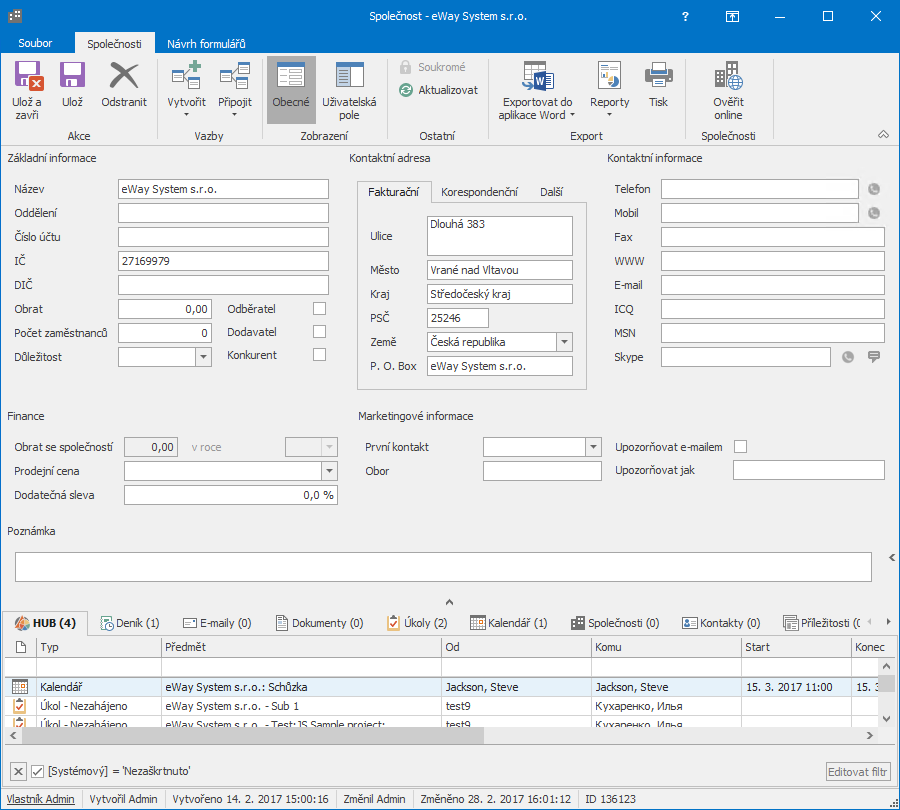The image size is (900, 810).
Task: Click Ověřit online company check
Action: (x=728, y=89)
